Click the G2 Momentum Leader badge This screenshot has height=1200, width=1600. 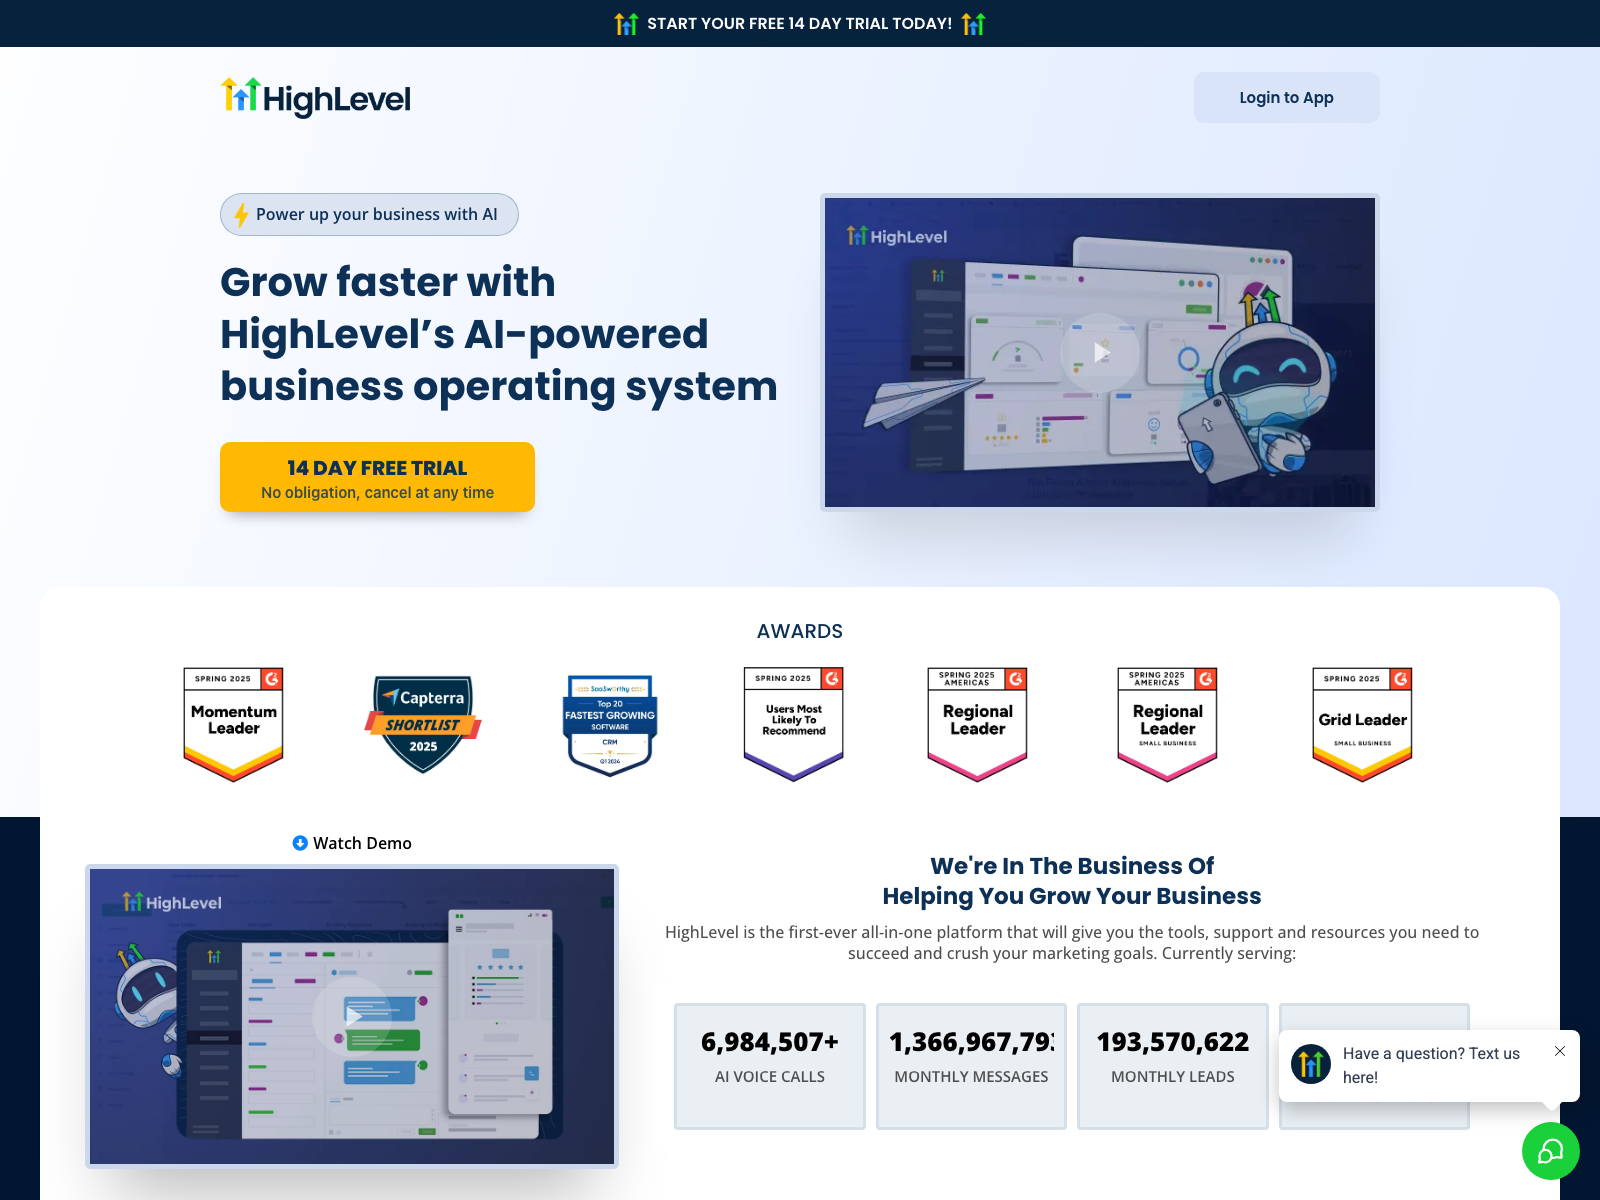pyautogui.click(x=234, y=724)
